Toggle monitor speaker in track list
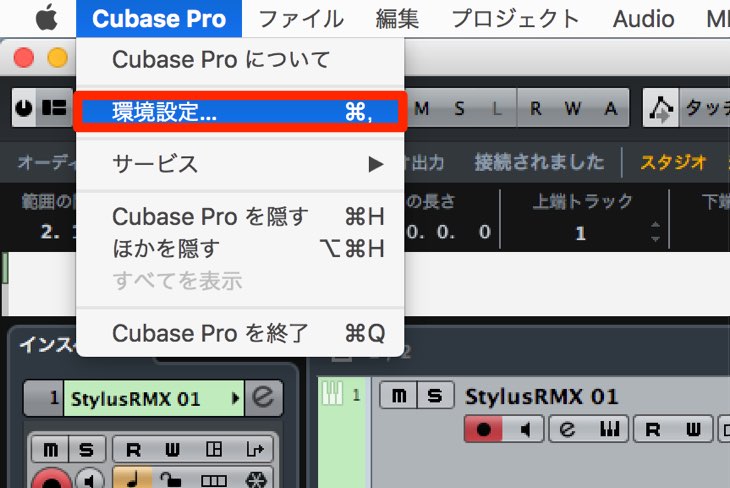This screenshot has width=730, height=488. click(x=524, y=429)
